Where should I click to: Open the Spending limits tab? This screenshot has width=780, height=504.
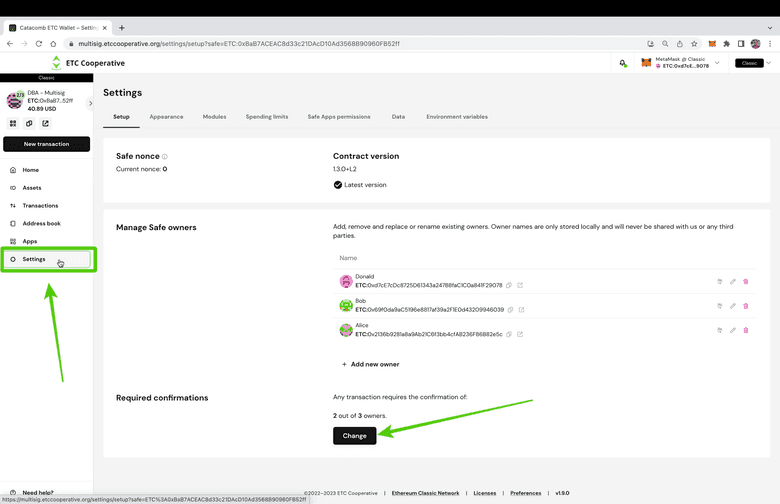(x=267, y=117)
